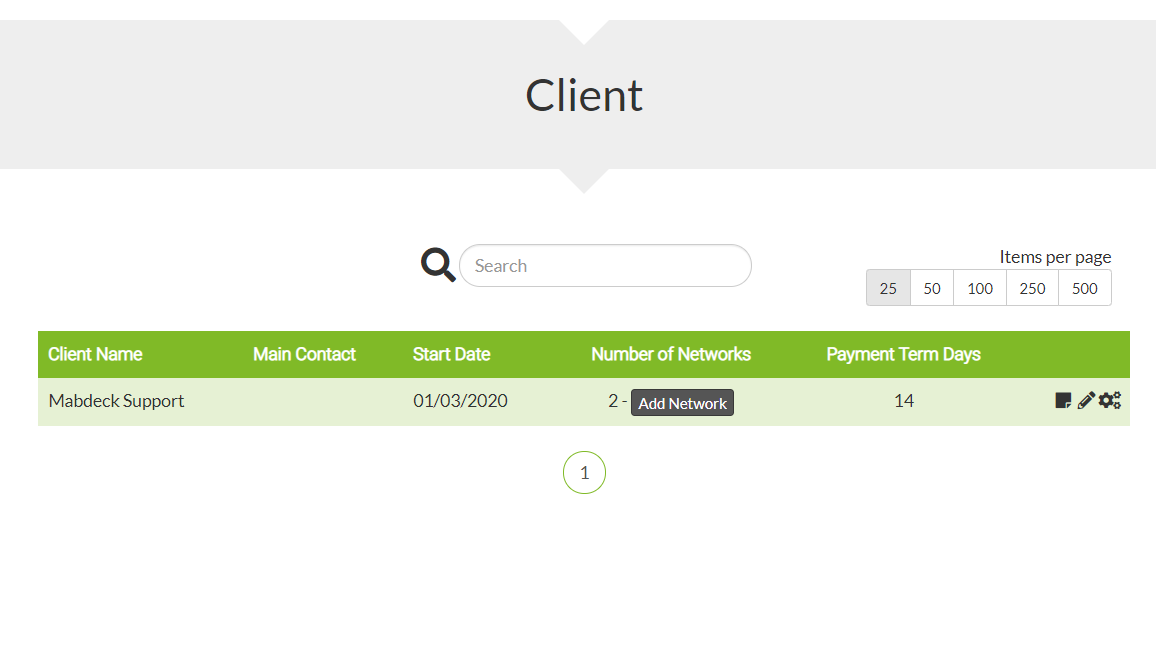Sort by Main Contact column header

click(304, 354)
